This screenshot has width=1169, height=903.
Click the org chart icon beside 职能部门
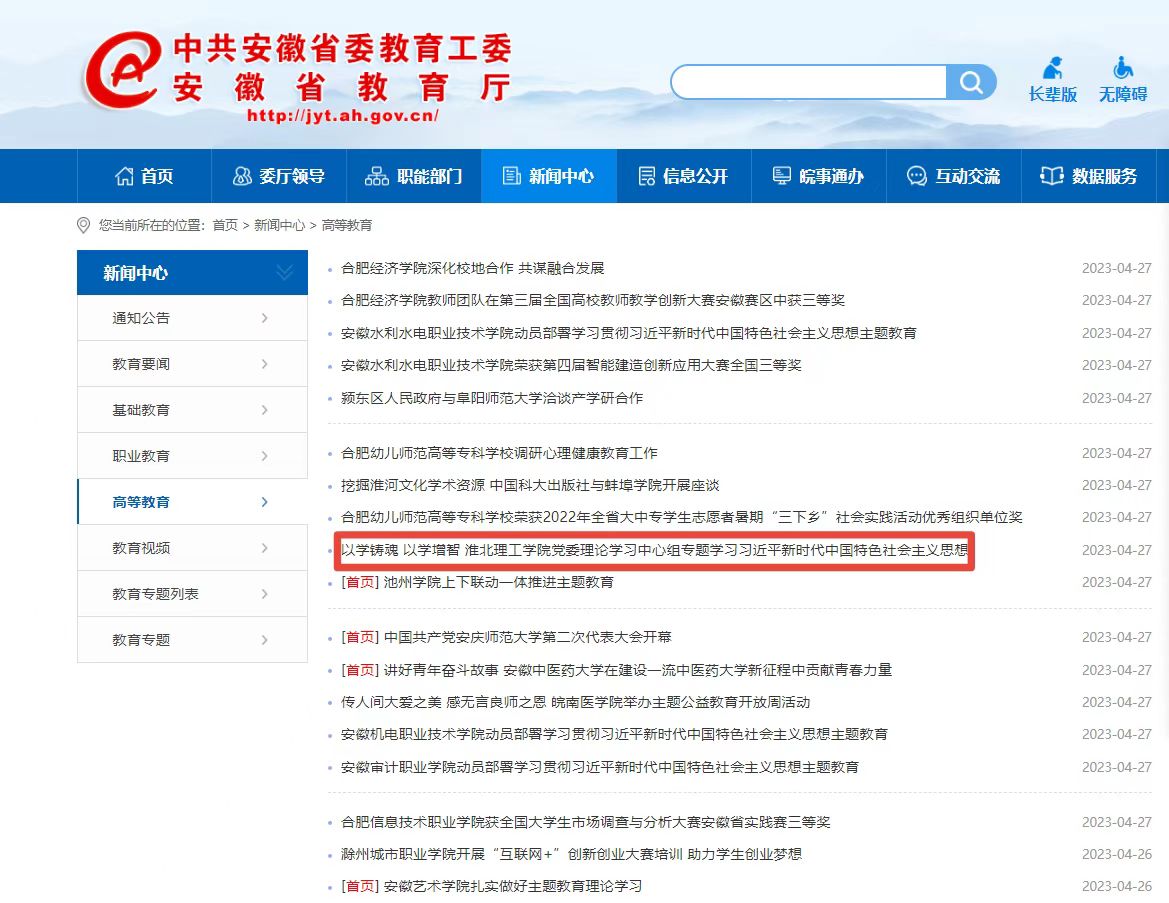tap(377, 176)
